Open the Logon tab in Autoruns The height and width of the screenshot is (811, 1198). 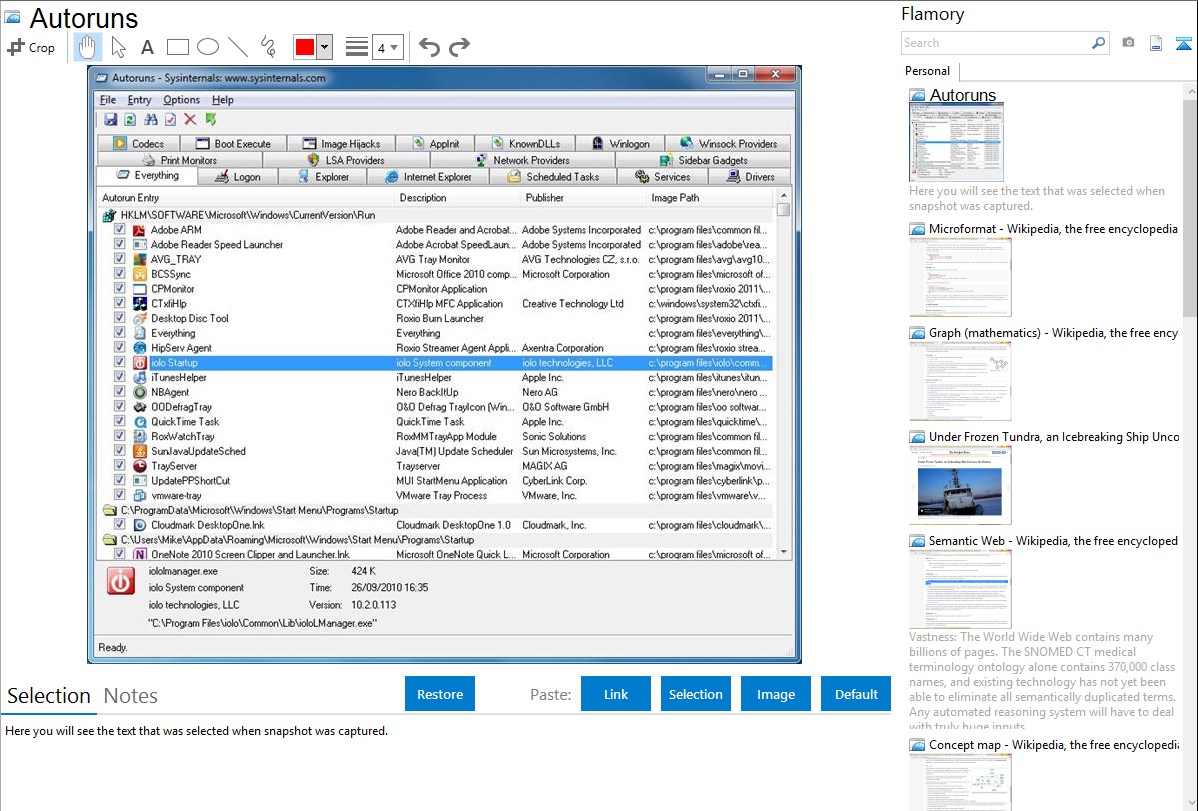coord(238,177)
